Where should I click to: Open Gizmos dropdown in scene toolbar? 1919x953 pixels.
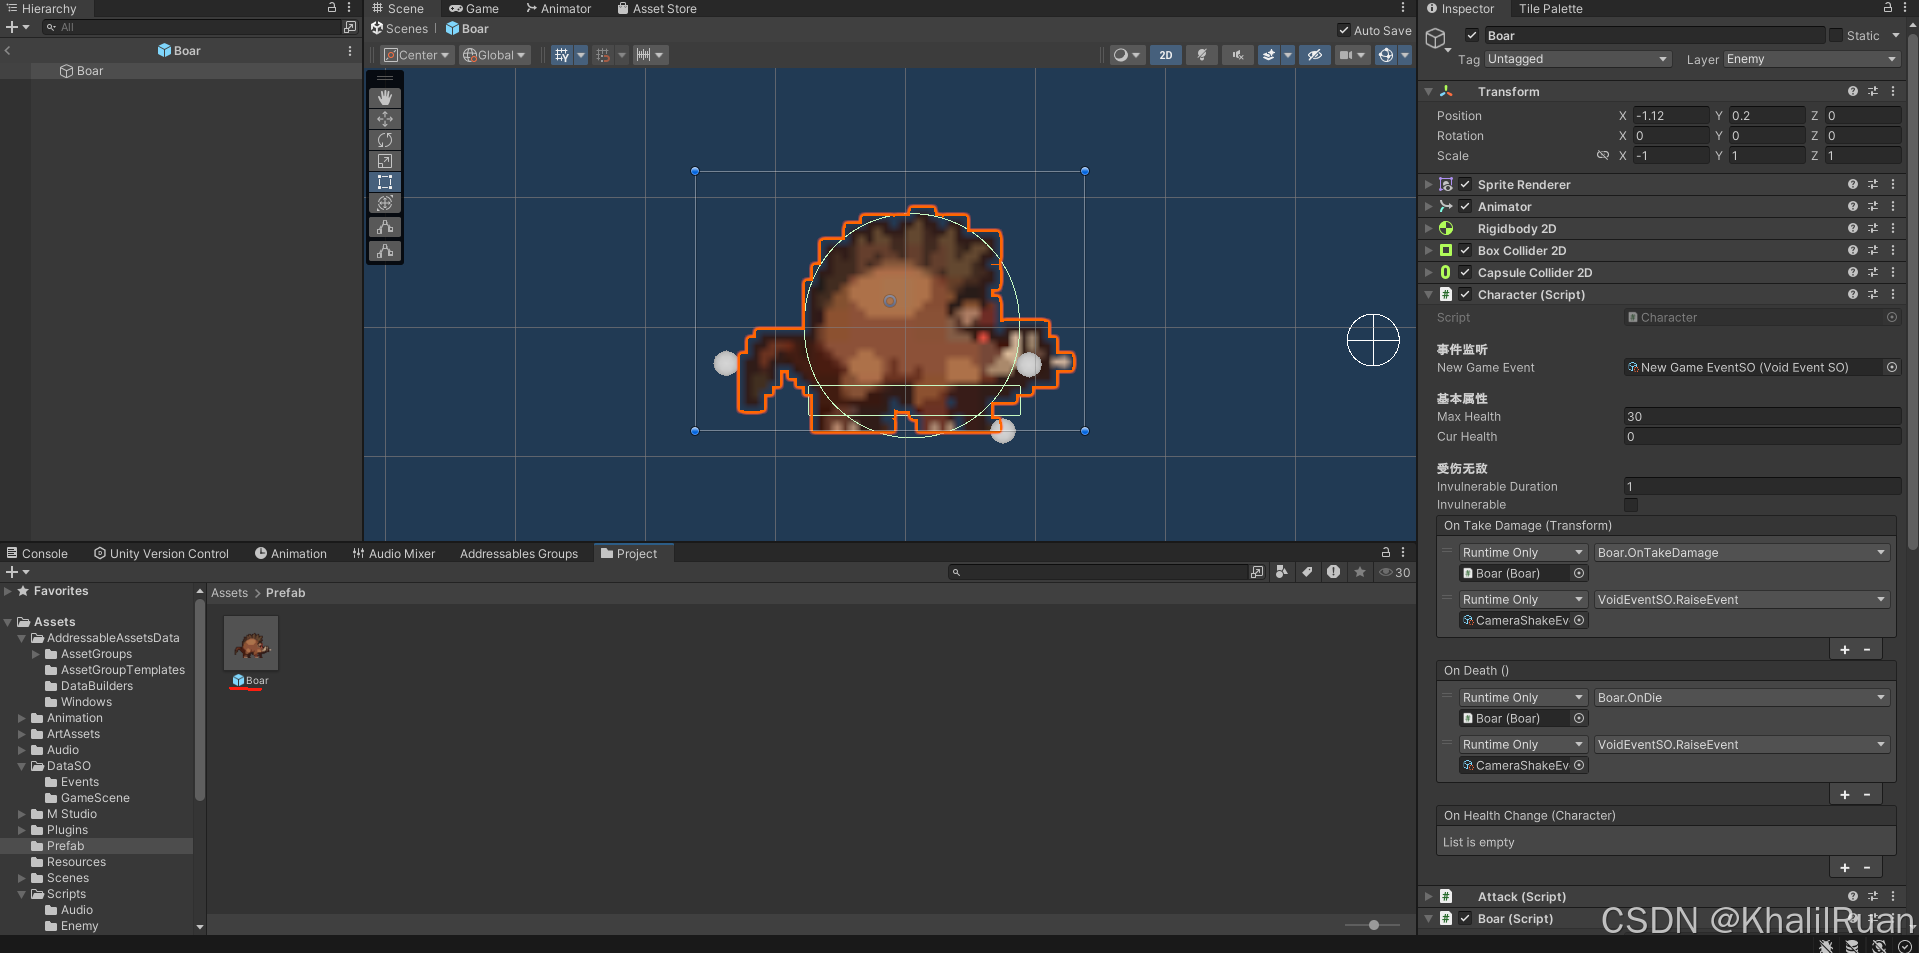[x=1405, y=55]
